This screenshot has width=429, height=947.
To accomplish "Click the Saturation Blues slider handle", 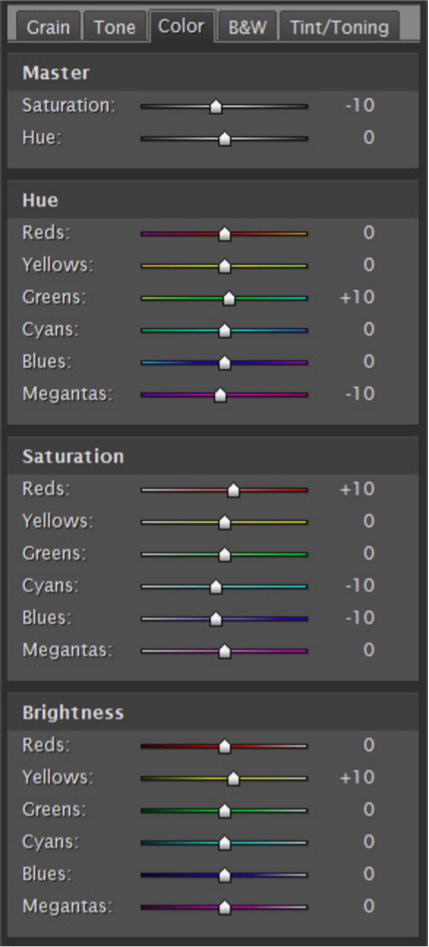I will (x=216, y=620).
